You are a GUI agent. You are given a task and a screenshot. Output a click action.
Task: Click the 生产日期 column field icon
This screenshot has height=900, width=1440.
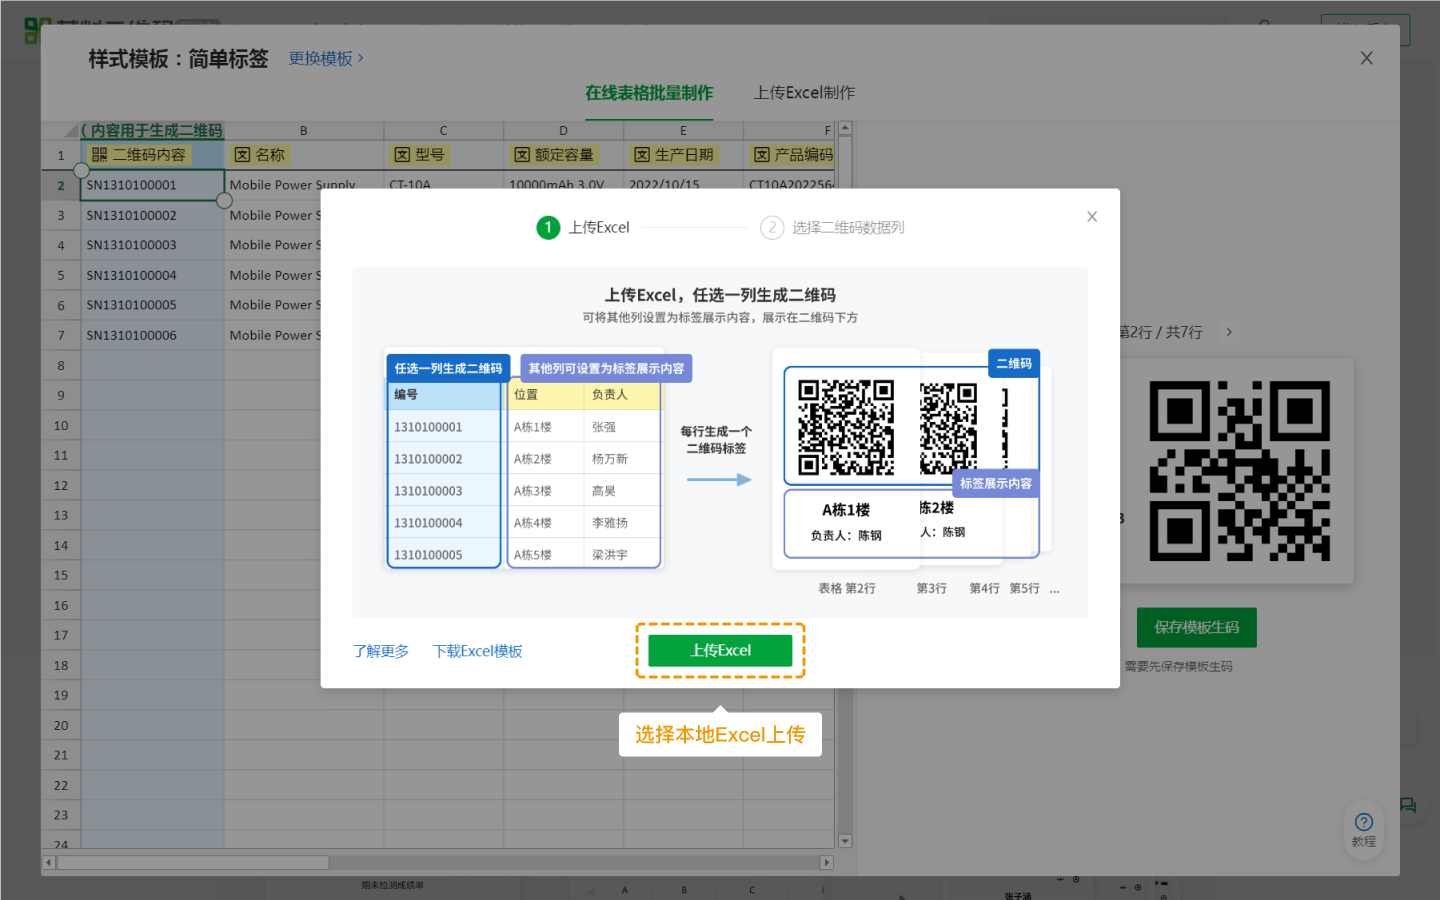click(x=642, y=155)
